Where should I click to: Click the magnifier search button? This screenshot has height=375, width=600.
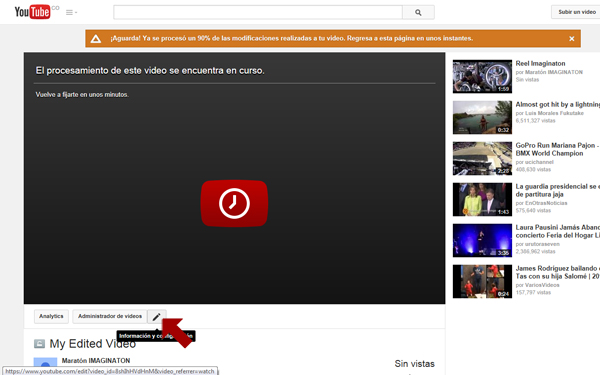pyautogui.click(x=418, y=13)
